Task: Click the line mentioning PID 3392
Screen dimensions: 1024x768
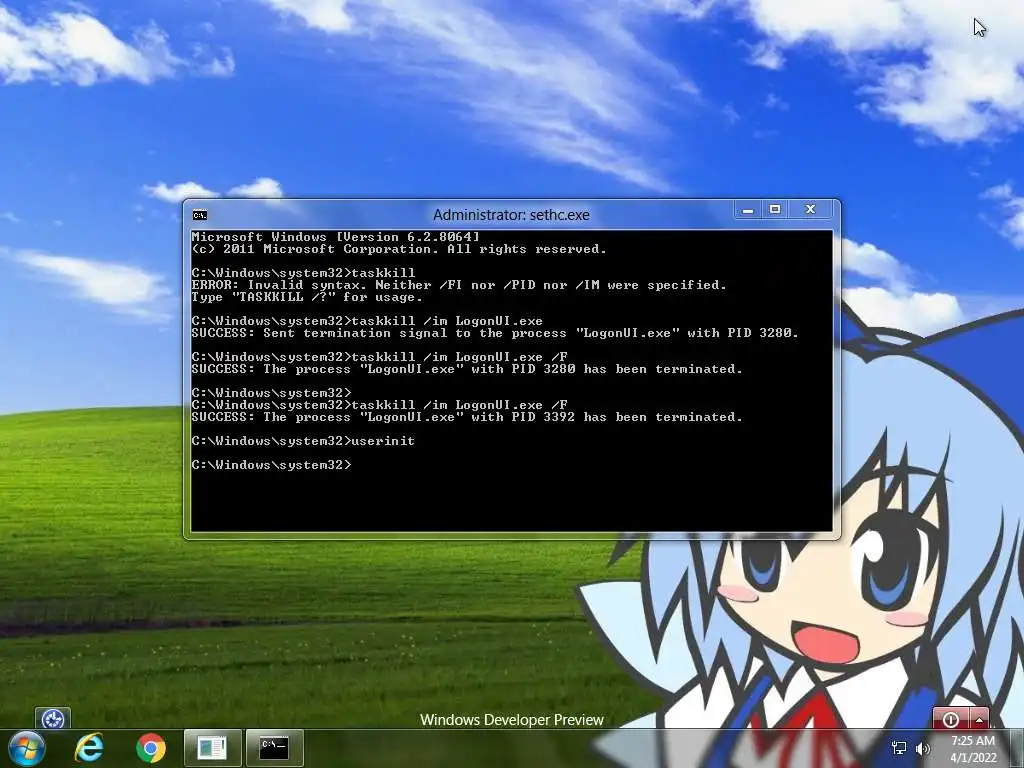Action: pyautogui.click(x=467, y=417)
